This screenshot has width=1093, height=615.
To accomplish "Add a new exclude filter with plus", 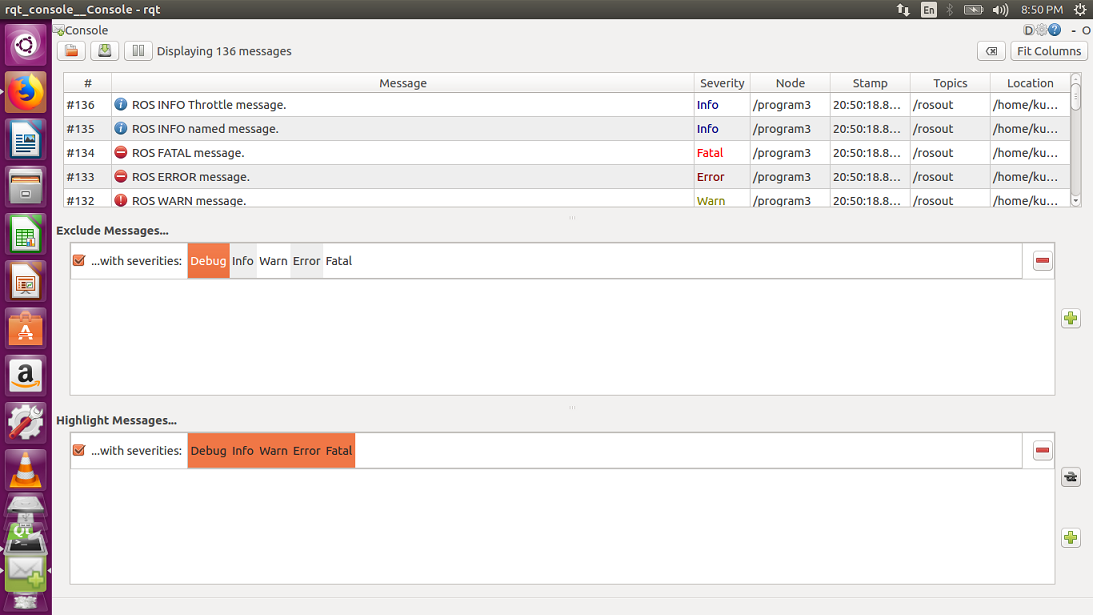I will (1070, 319).
